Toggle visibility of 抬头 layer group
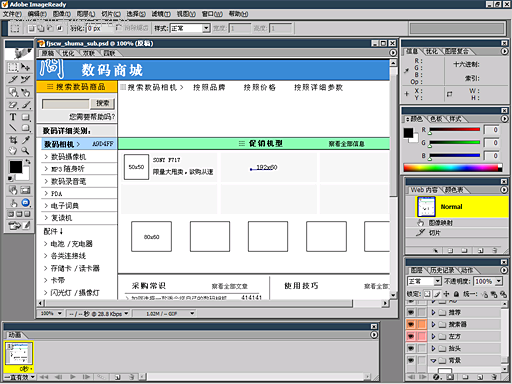This screenshot has height=384, width=512. click(411, 348)
